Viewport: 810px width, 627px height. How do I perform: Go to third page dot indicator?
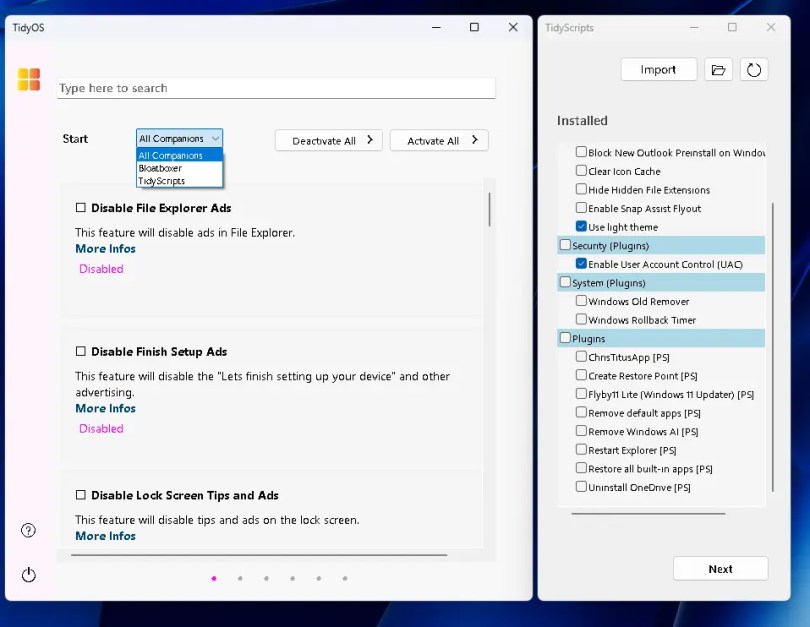(x=266, y=578)
